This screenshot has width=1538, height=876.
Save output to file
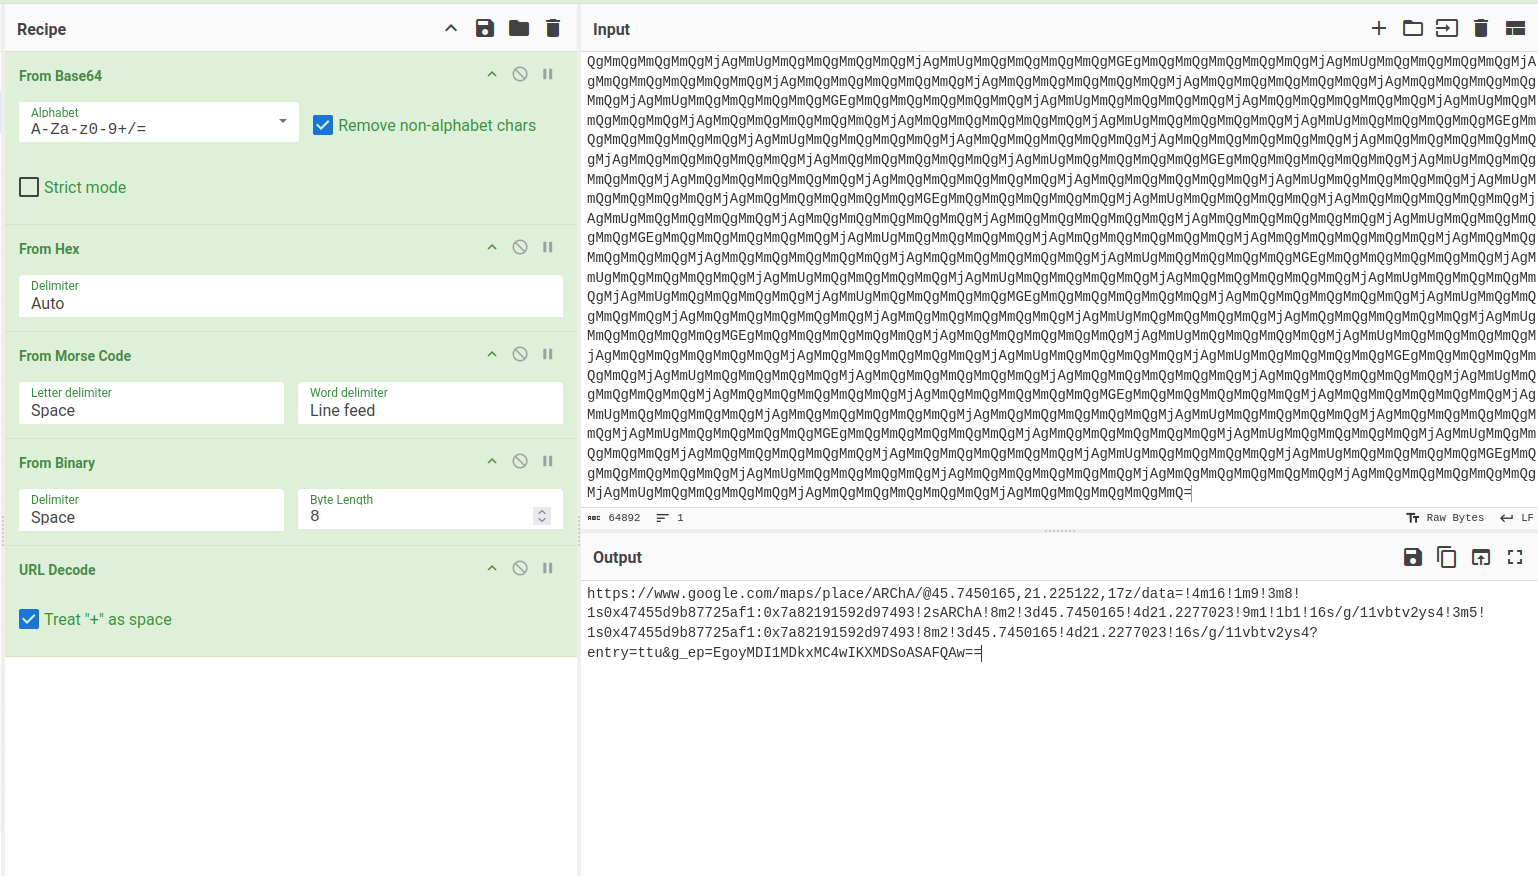point(1413,557)
